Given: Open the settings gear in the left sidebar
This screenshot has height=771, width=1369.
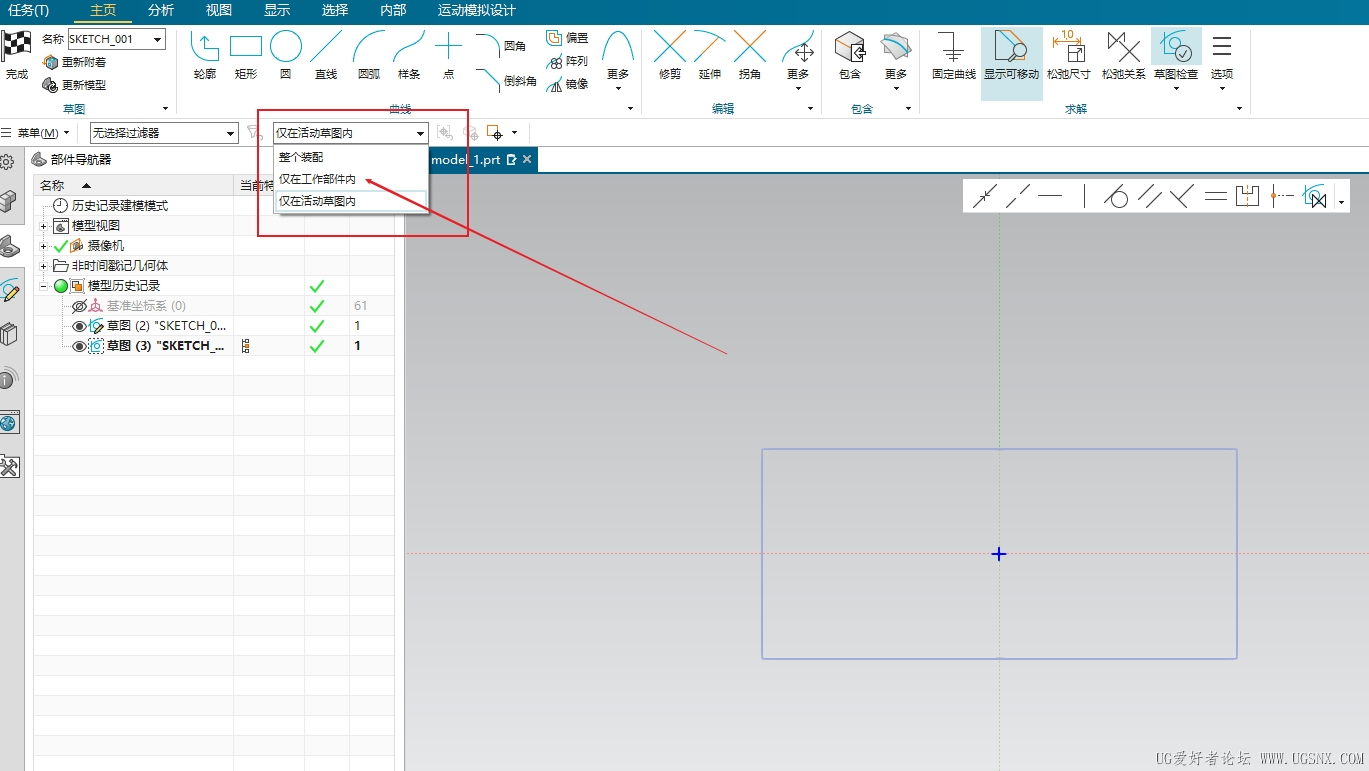Looking at the screenshot, I should tap(7, 162).
